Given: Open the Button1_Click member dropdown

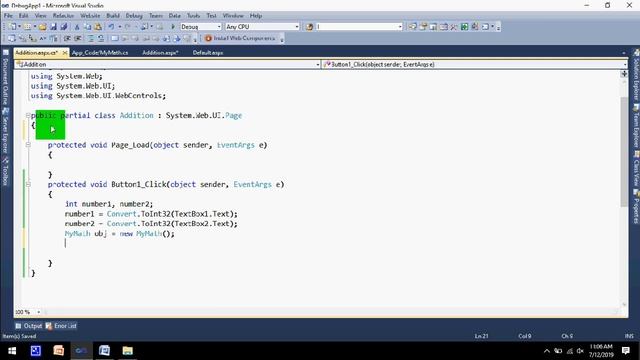Looking at the screenshot, I should (x=624, y=64).
